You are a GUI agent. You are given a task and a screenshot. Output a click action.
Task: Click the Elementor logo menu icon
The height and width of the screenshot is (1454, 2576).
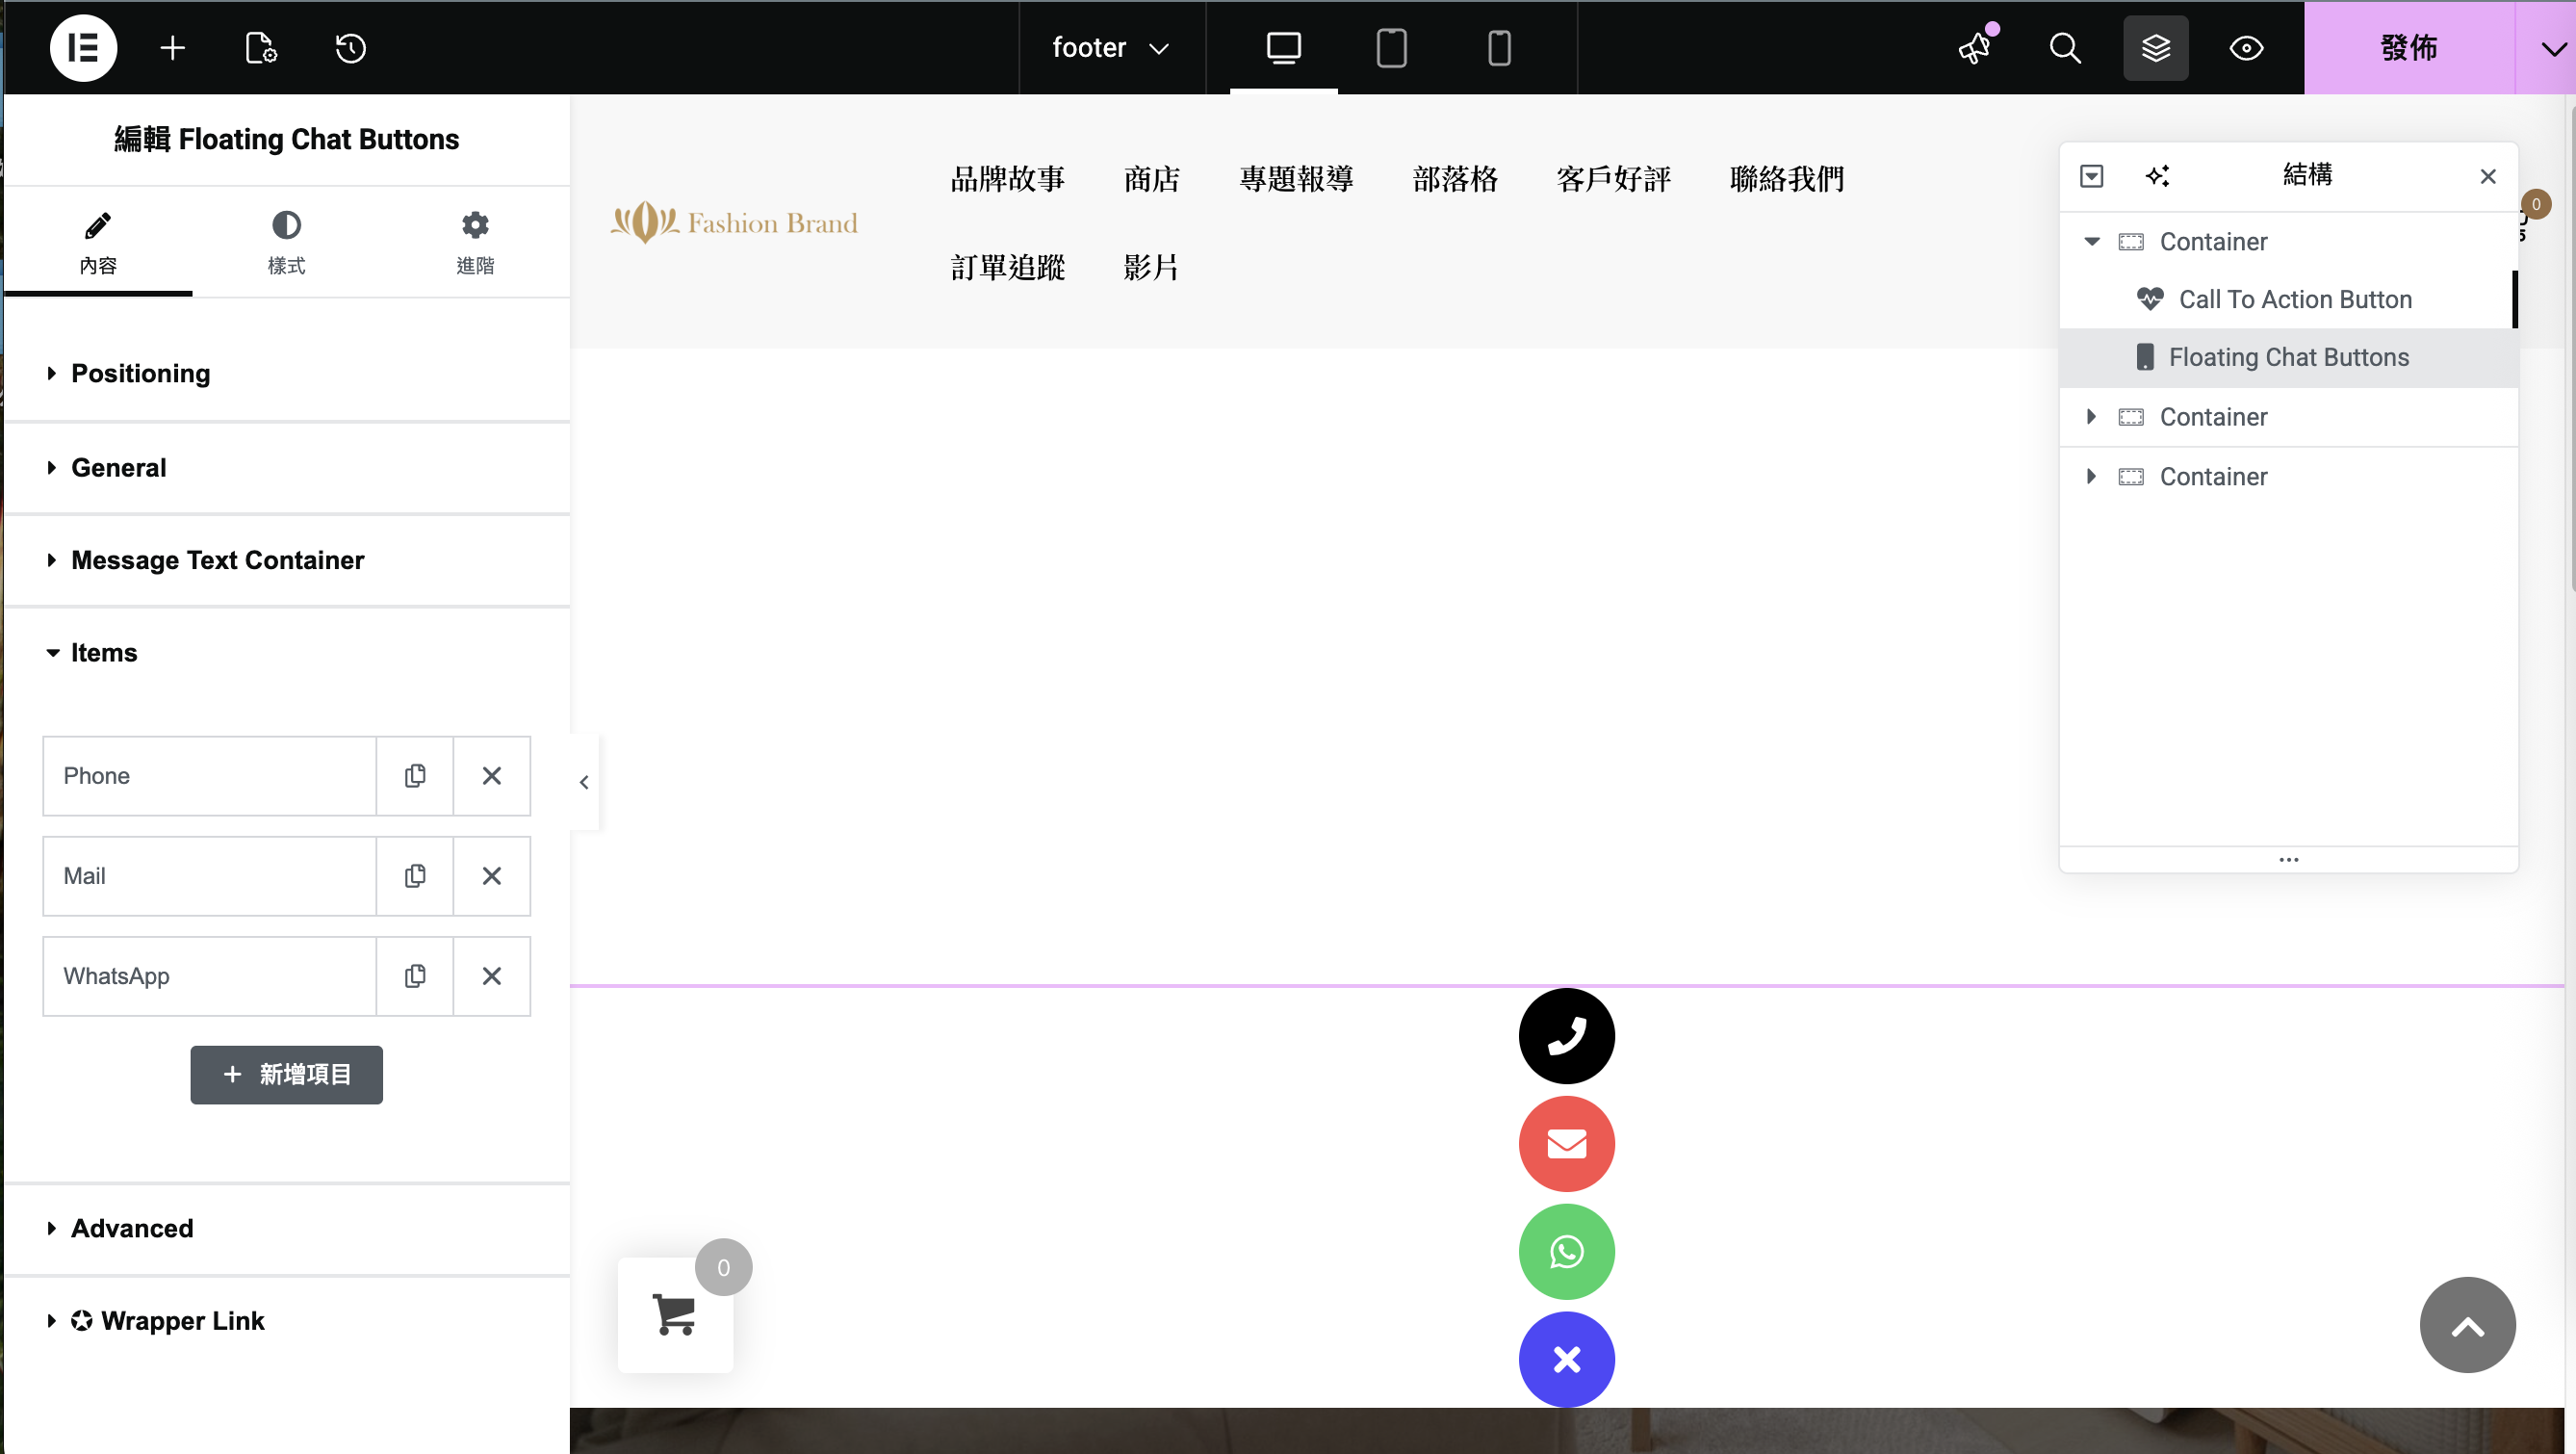click(83, 47)
